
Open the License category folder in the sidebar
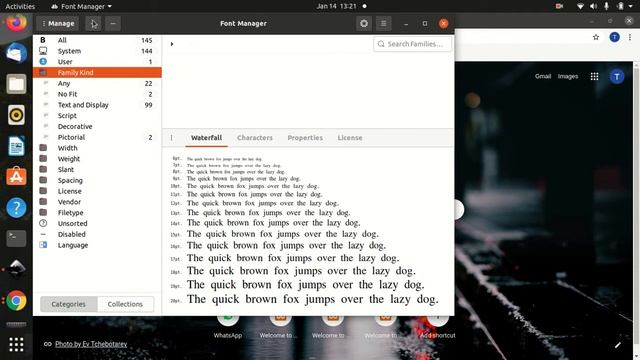click(97, 191)
